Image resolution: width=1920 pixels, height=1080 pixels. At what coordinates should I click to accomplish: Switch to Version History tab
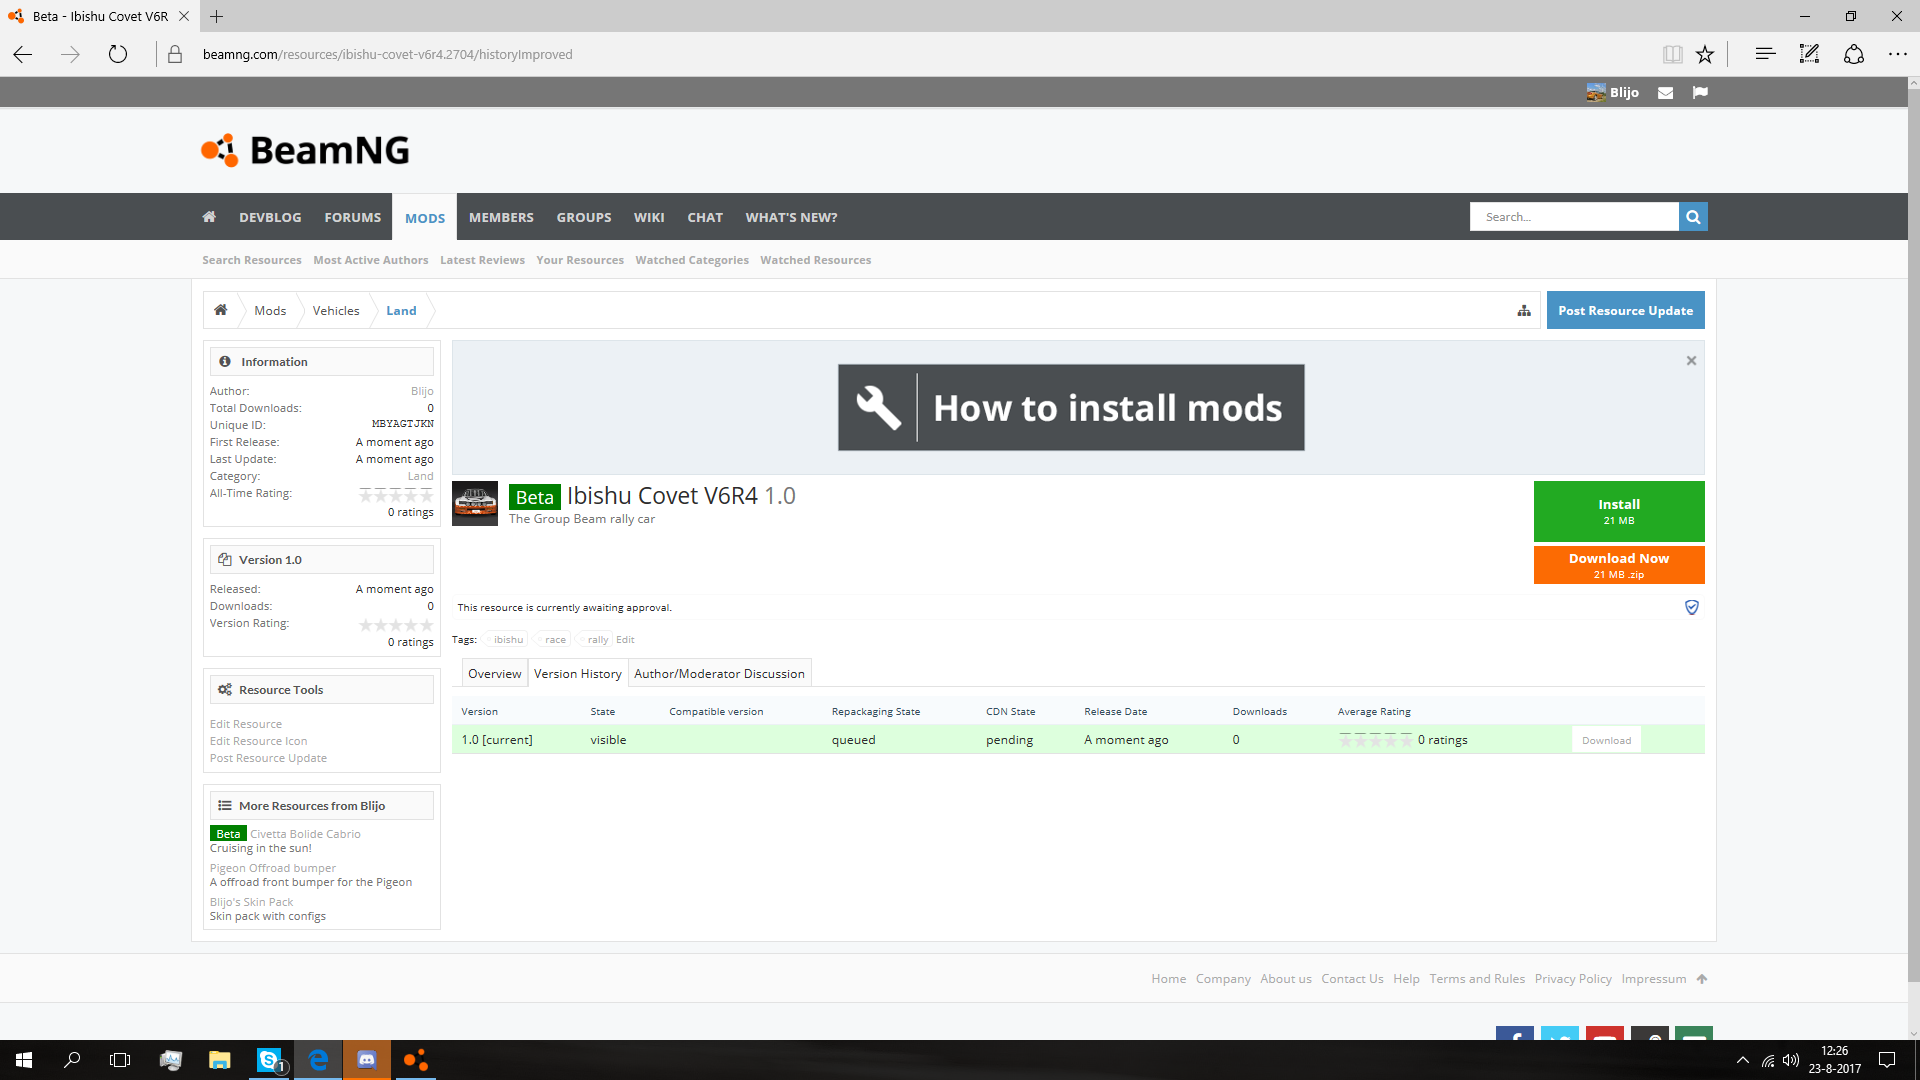[578, 673]
